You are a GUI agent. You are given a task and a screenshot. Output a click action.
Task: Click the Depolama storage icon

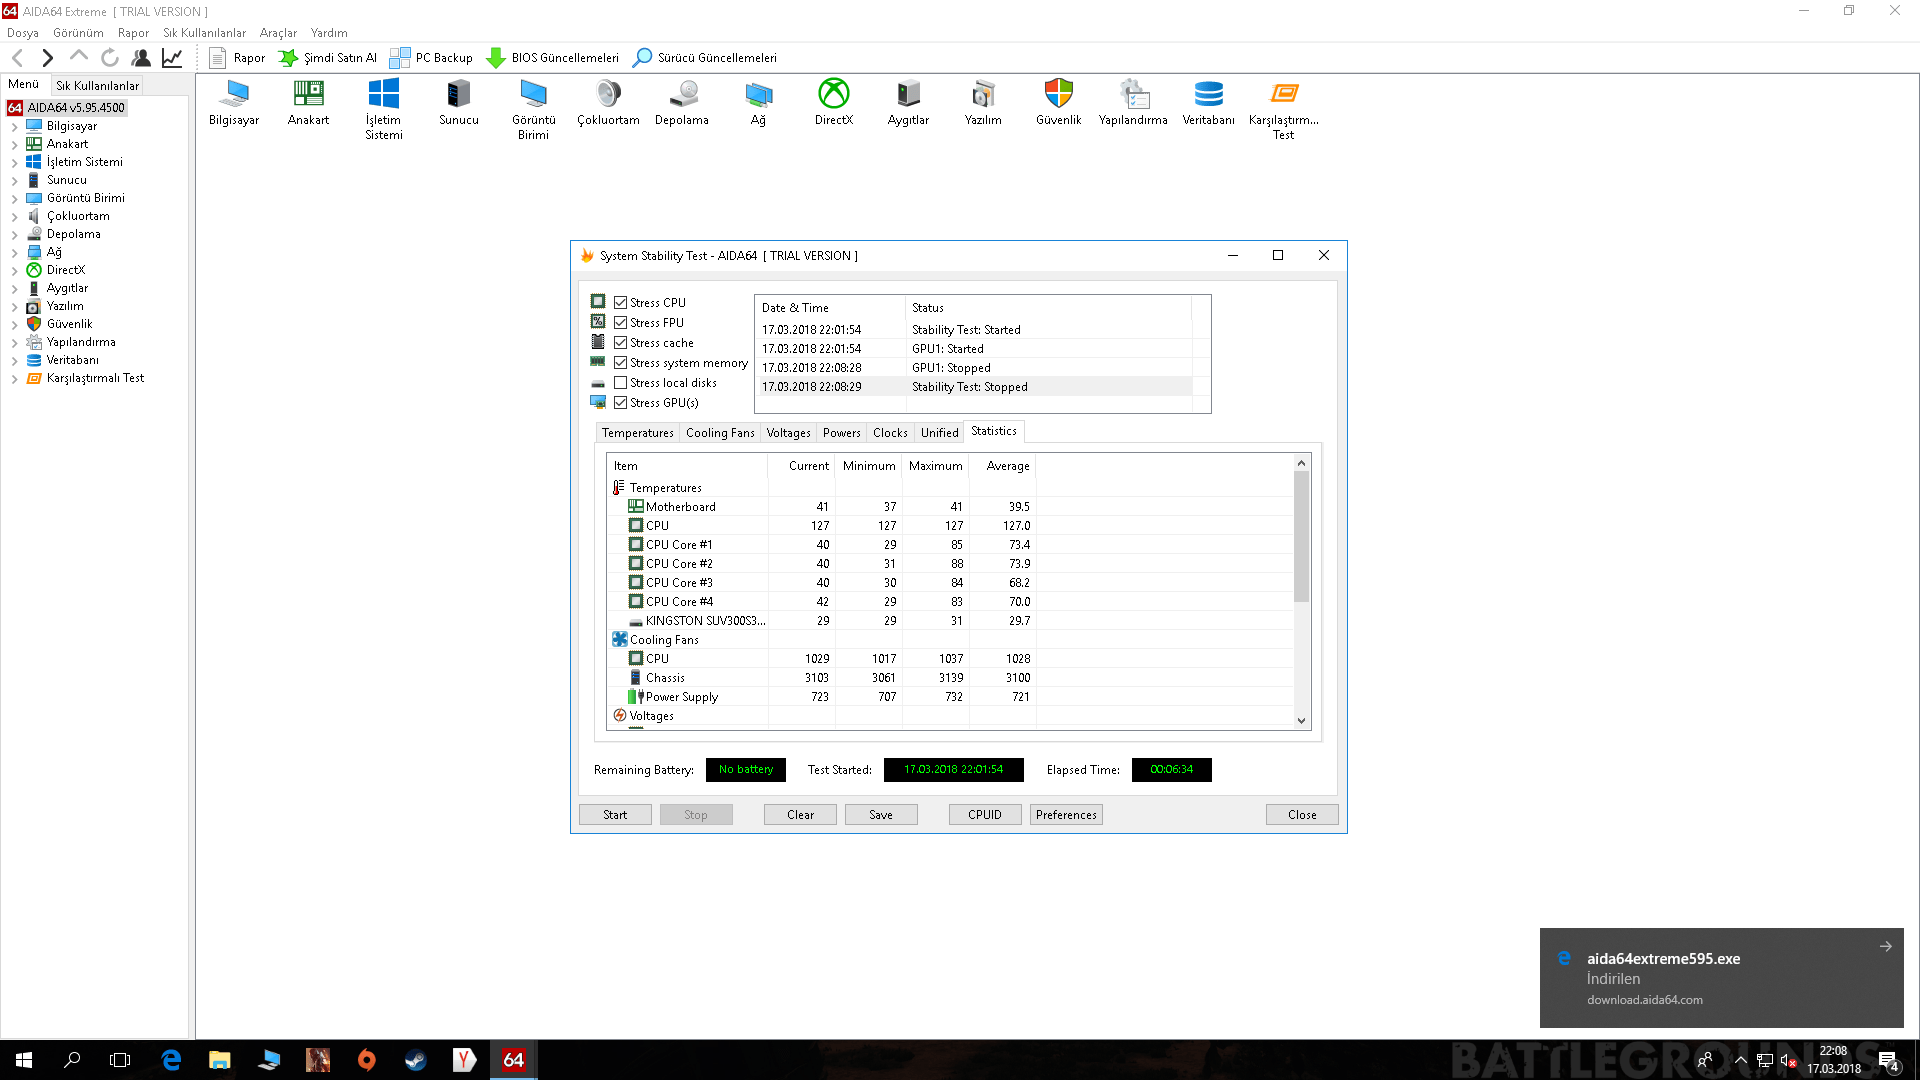[682, 94]
